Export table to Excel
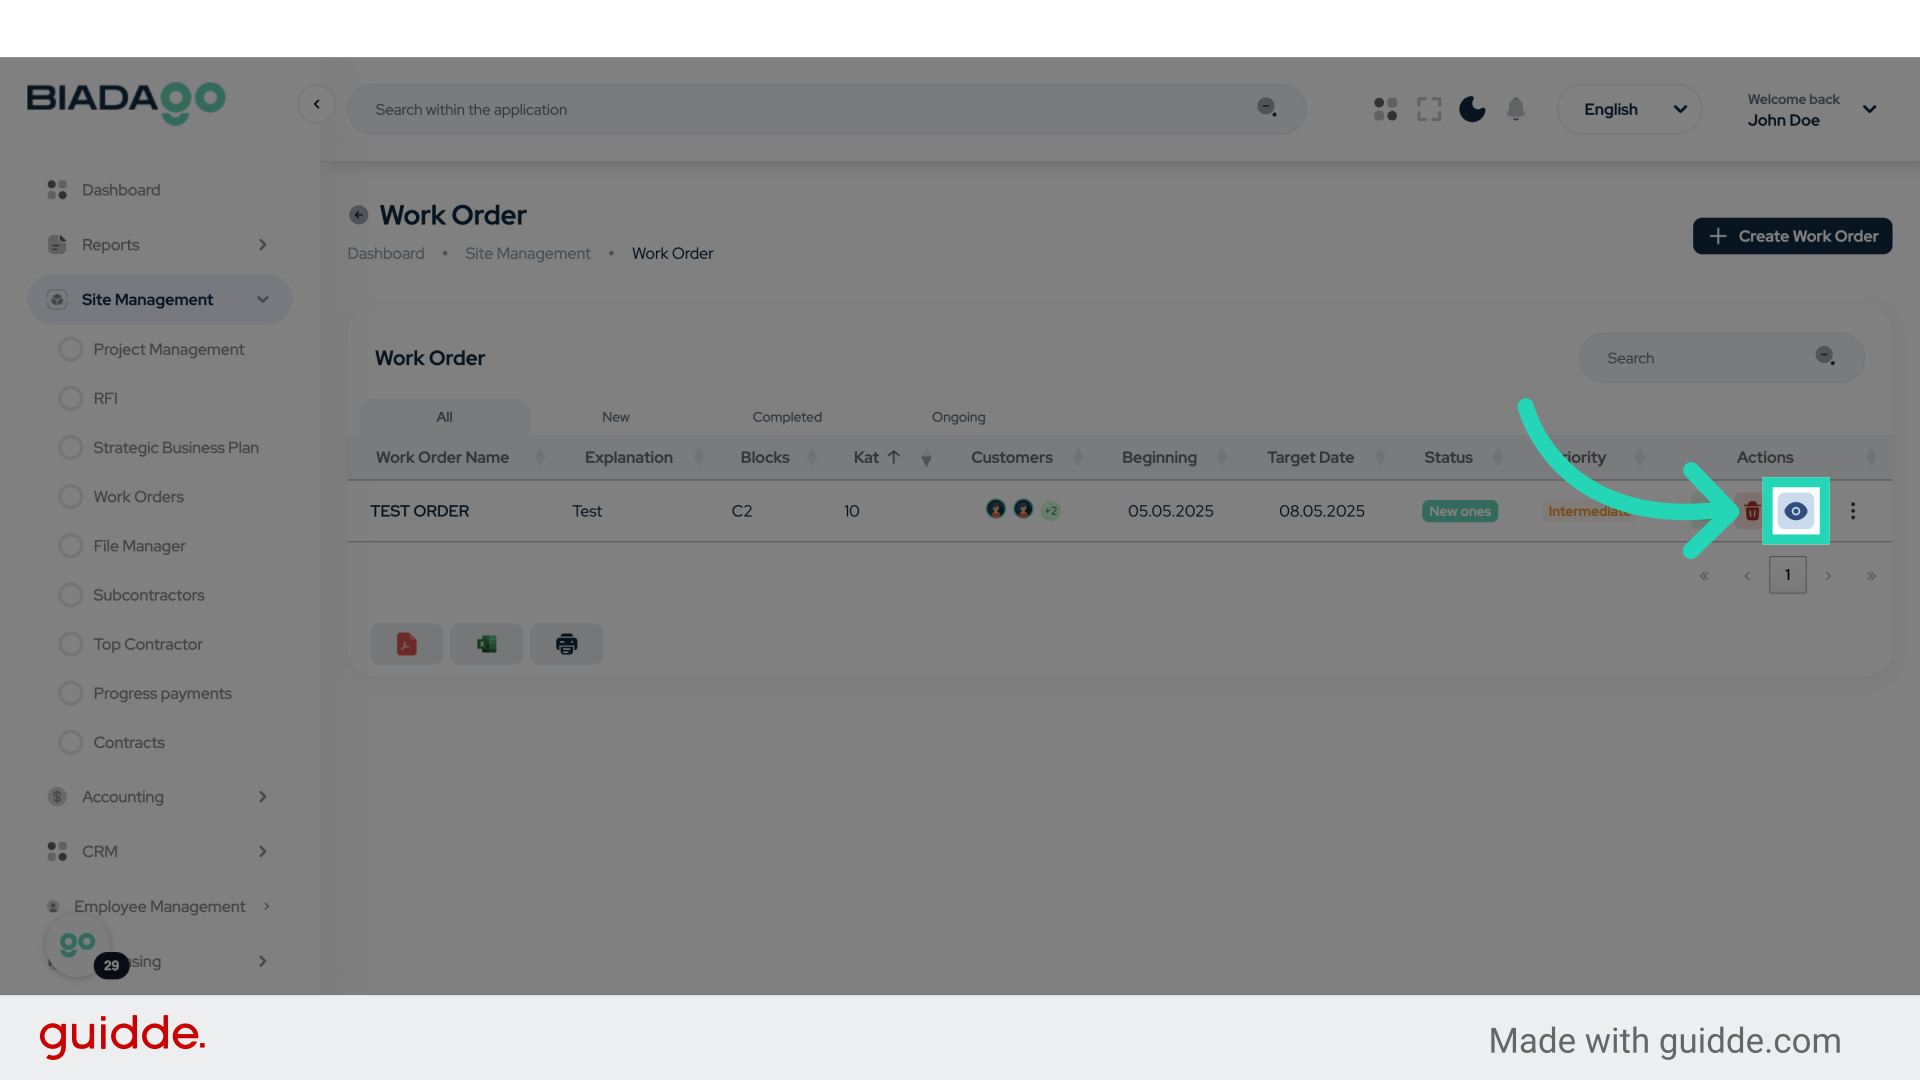 (x=486, y=644)
